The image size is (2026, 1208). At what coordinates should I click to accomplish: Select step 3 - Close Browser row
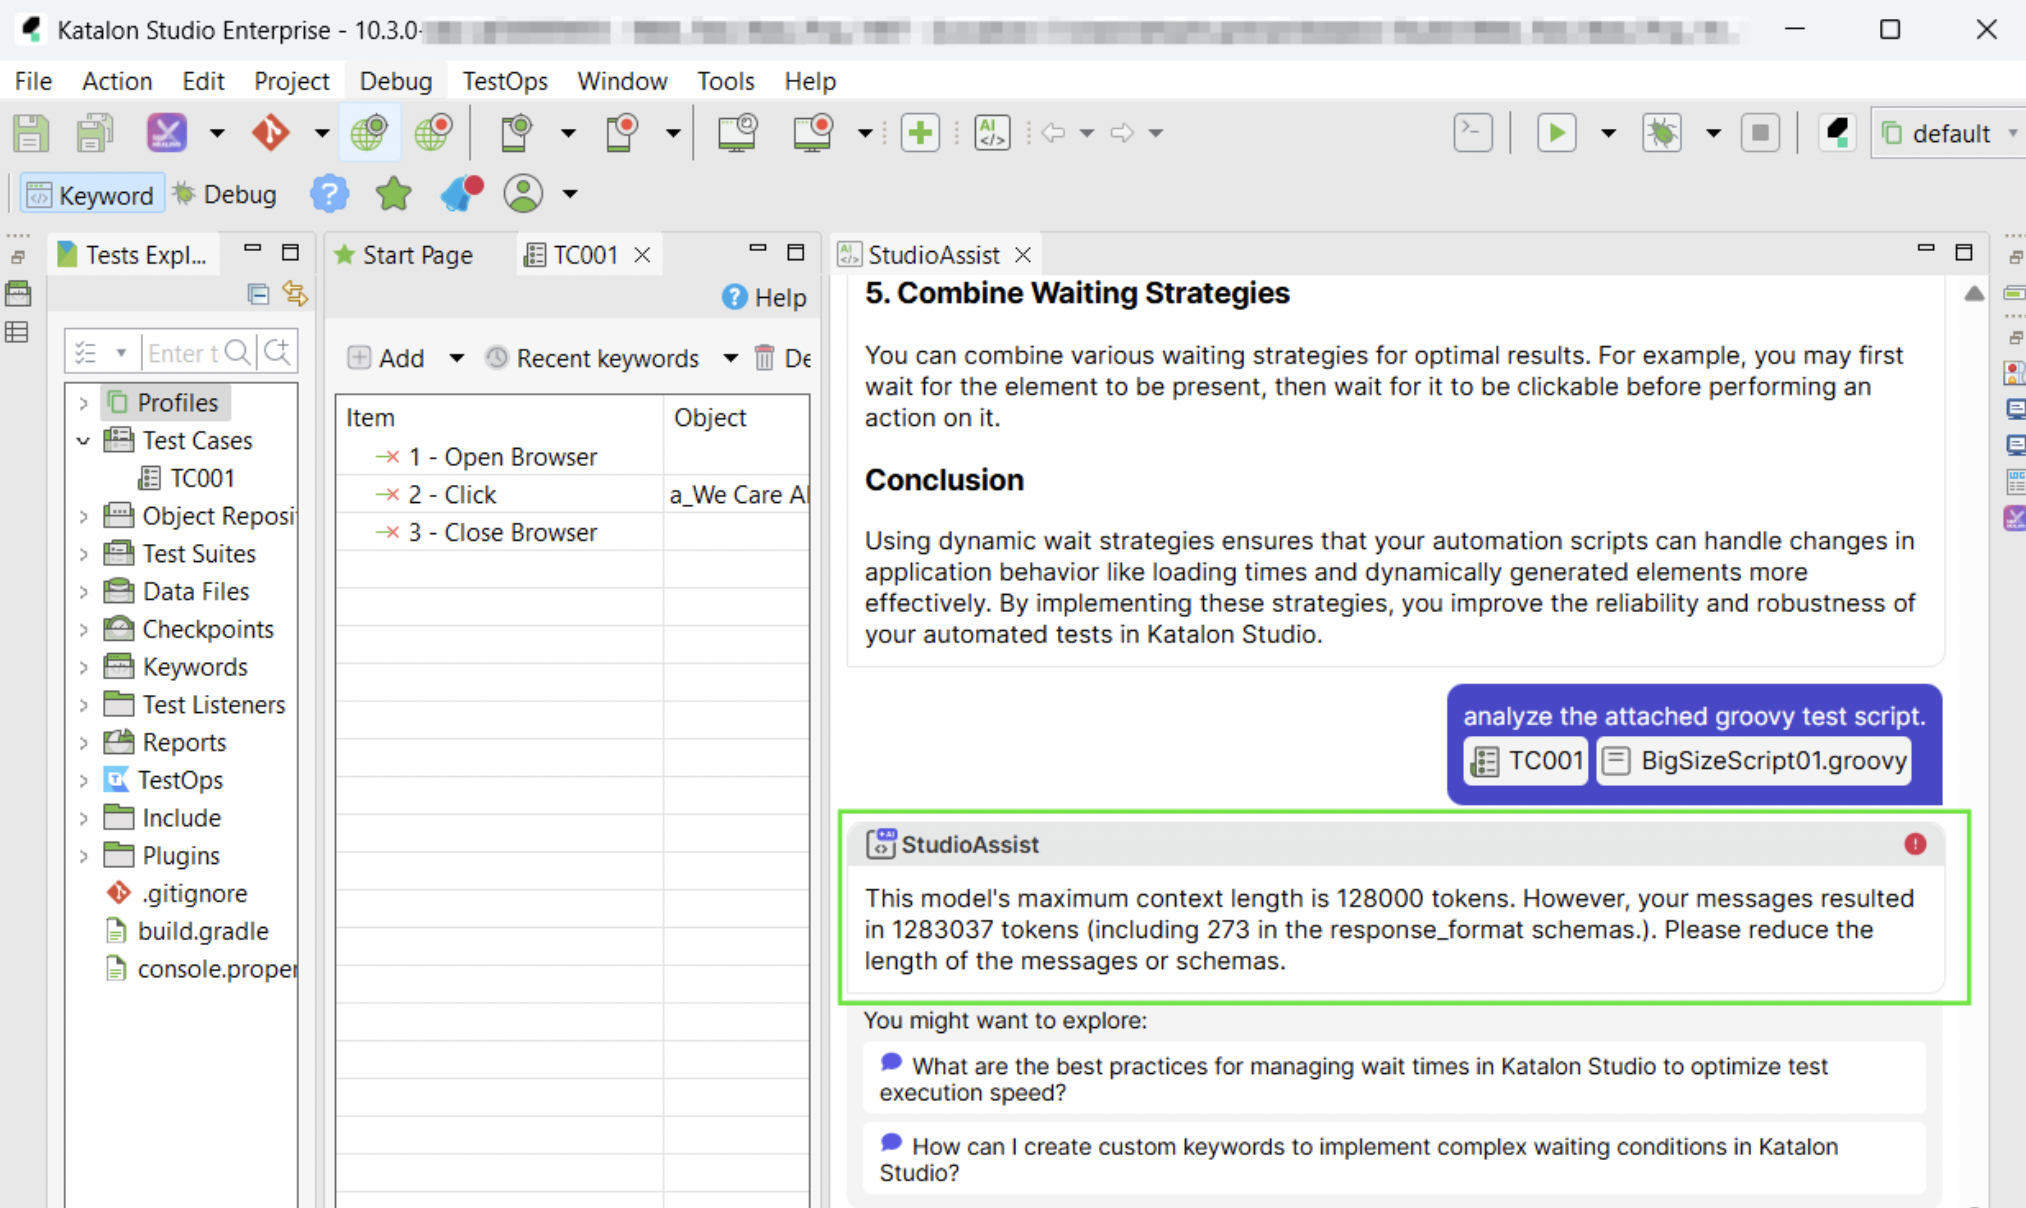pos(572,533)
